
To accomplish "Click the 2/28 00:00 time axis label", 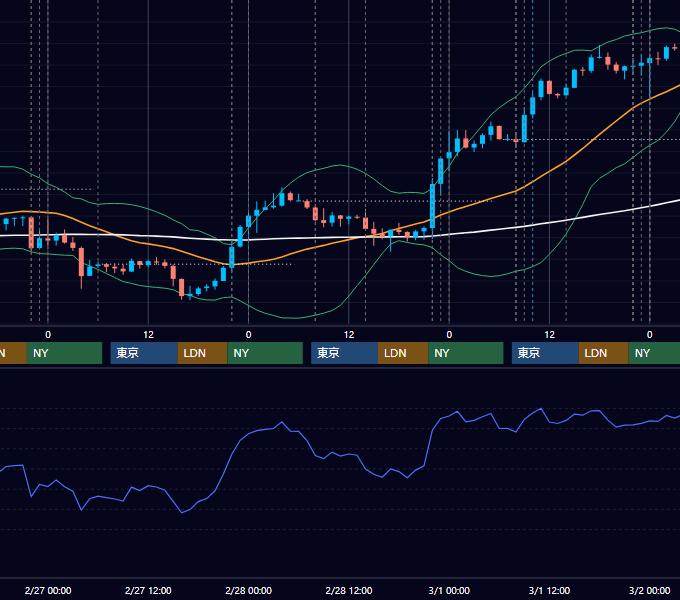I will [x=248, y=590].
